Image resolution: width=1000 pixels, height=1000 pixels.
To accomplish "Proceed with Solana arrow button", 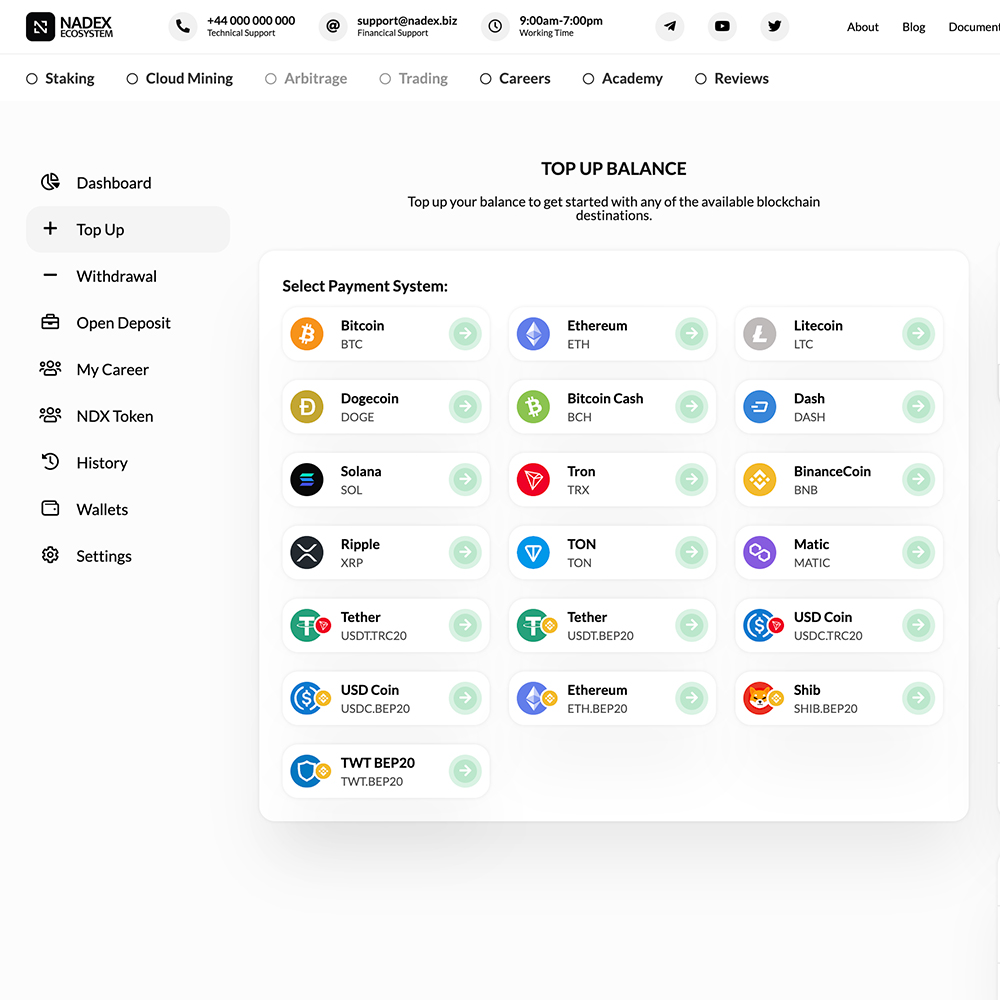I will [465, 480].
